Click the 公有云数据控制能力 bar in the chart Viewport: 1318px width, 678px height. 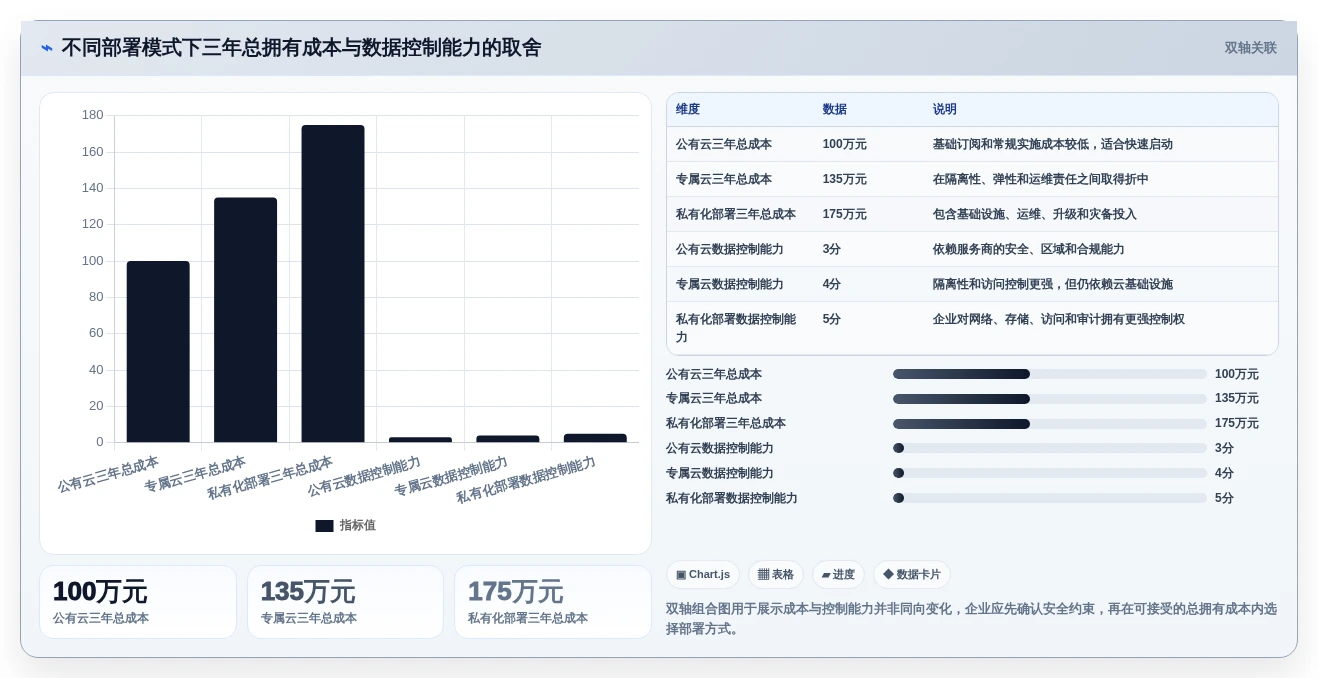coord(420,439)
